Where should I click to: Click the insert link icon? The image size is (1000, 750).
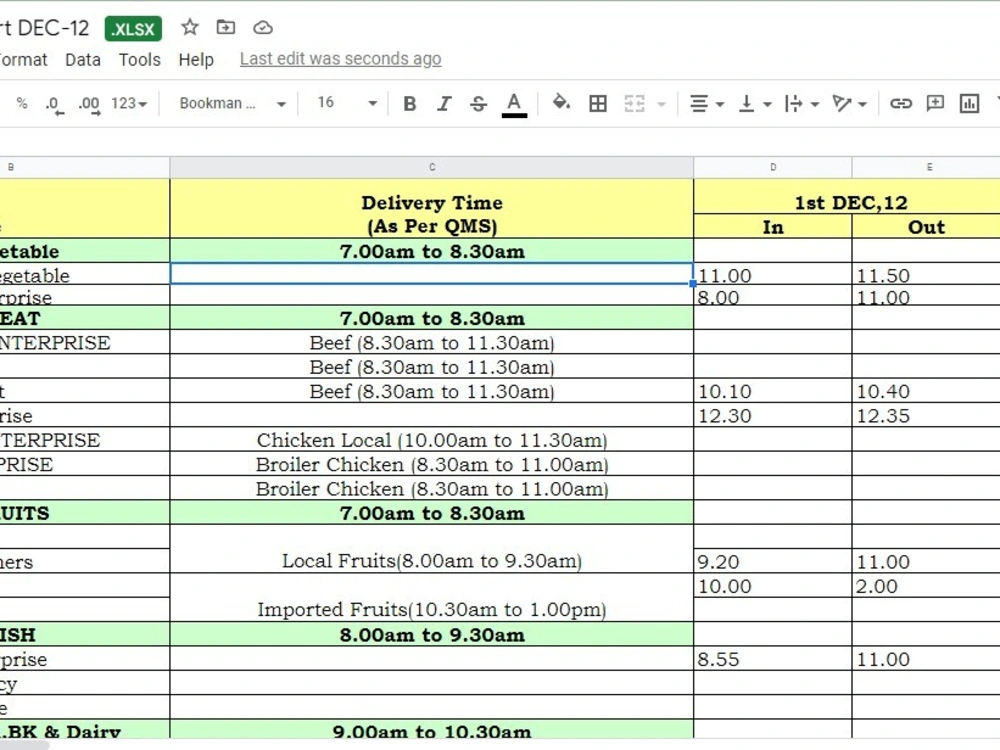click(901, 103)
